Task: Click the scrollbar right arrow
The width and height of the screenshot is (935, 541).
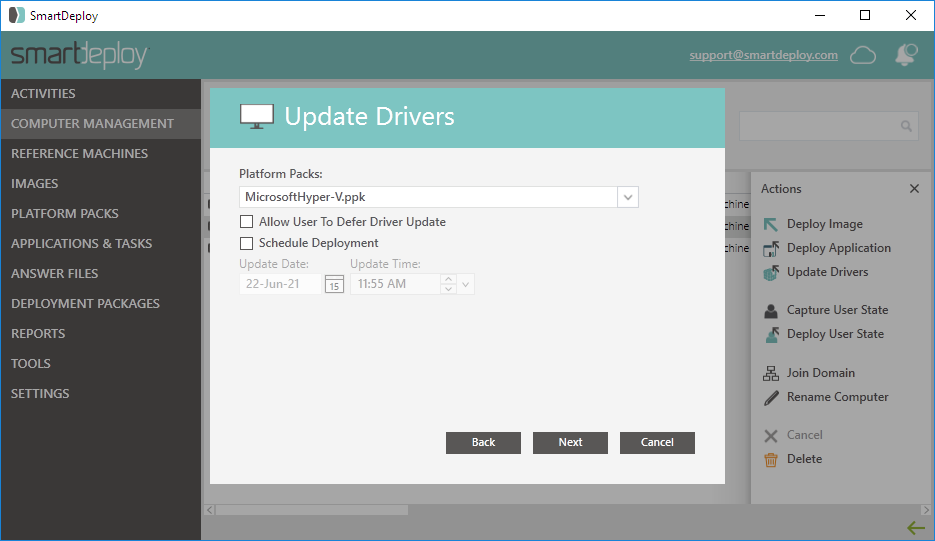Action: [925, 510]
